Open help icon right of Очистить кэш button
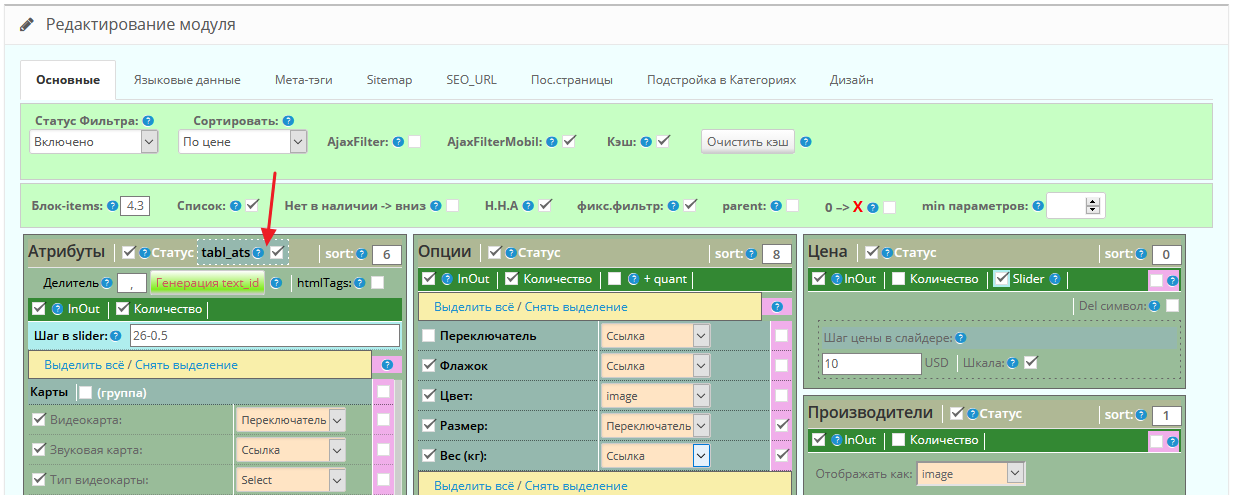 (806, 142)
